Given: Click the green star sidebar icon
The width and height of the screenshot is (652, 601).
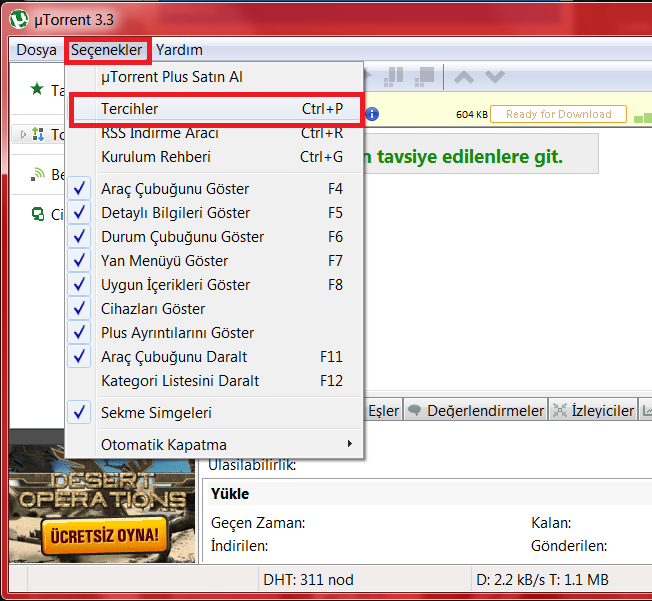Looking at the screenshot, I should [37, 89].
